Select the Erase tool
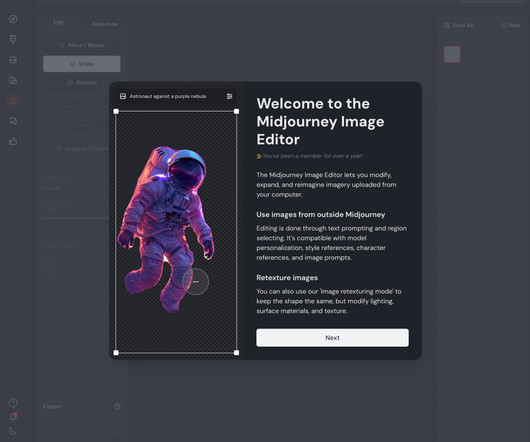 point(81,64)
